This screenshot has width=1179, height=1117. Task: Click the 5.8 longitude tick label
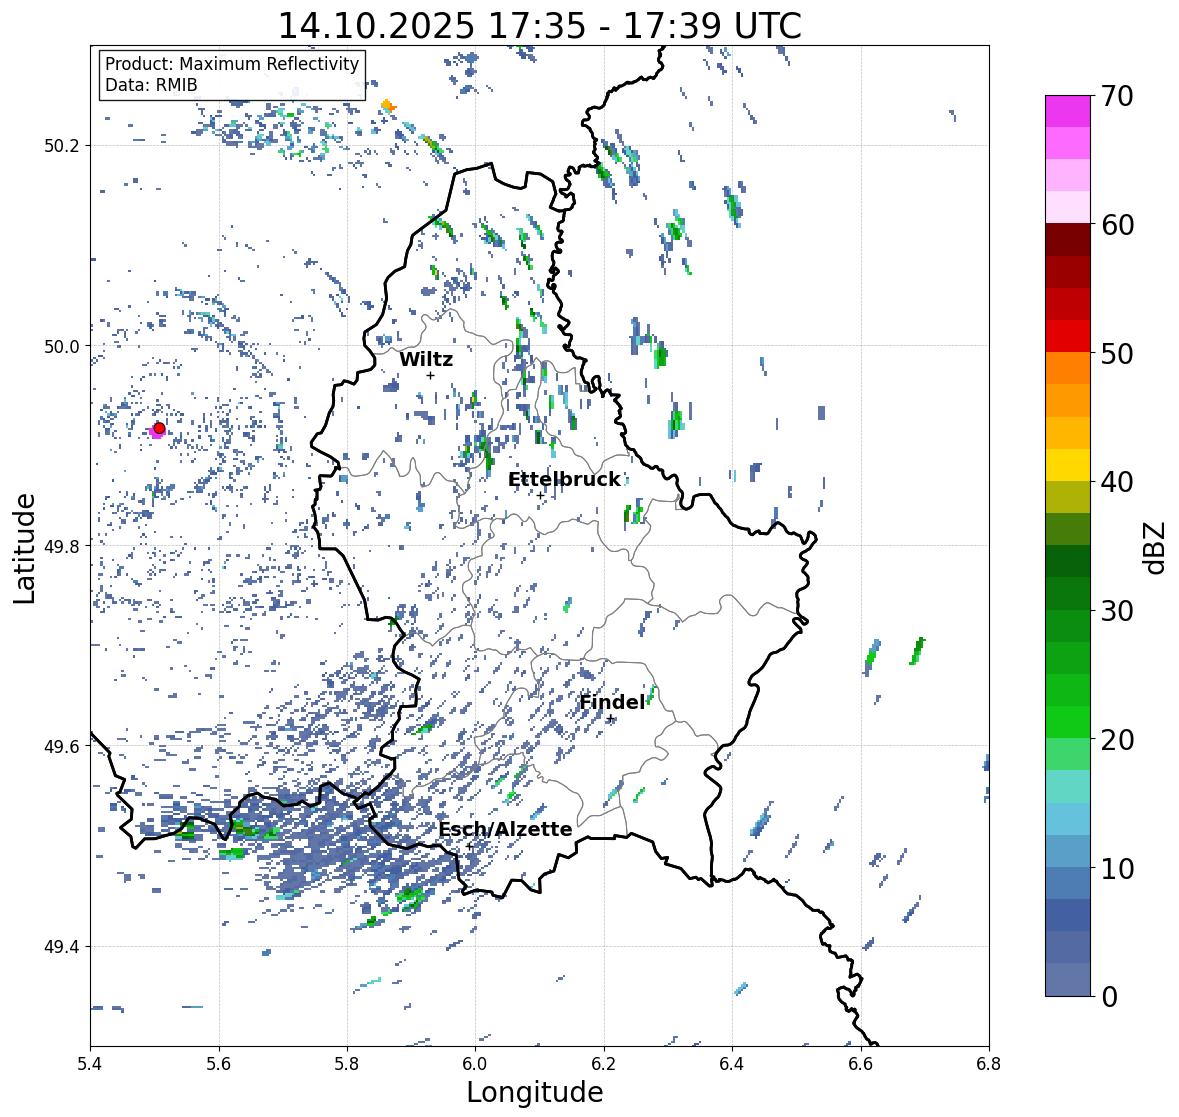347,1063
